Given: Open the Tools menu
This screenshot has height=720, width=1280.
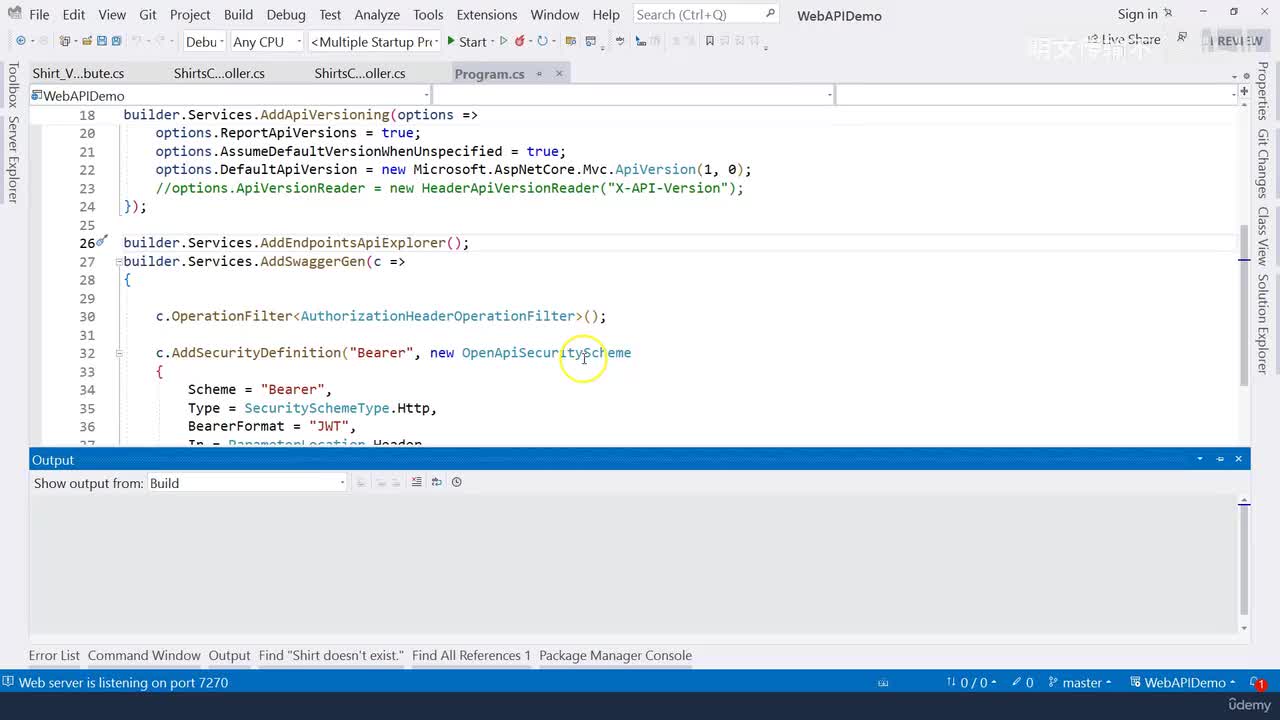Looking at the screenshot, I should (428, 14).
